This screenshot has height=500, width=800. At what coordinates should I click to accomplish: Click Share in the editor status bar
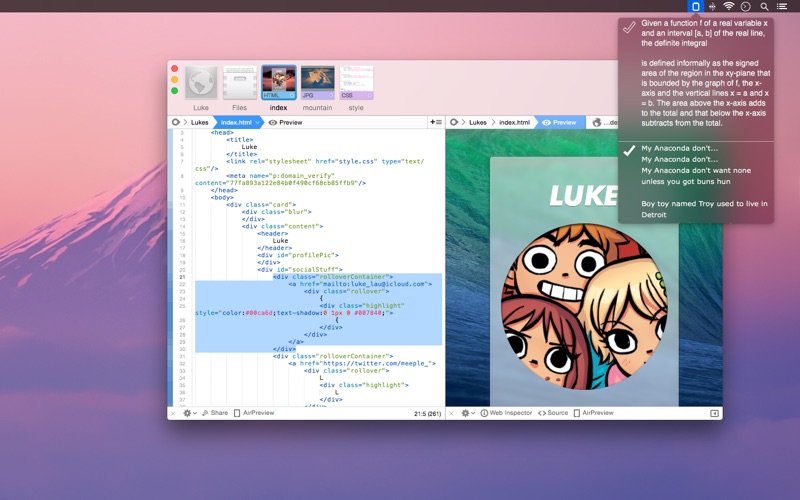[215, 413]
